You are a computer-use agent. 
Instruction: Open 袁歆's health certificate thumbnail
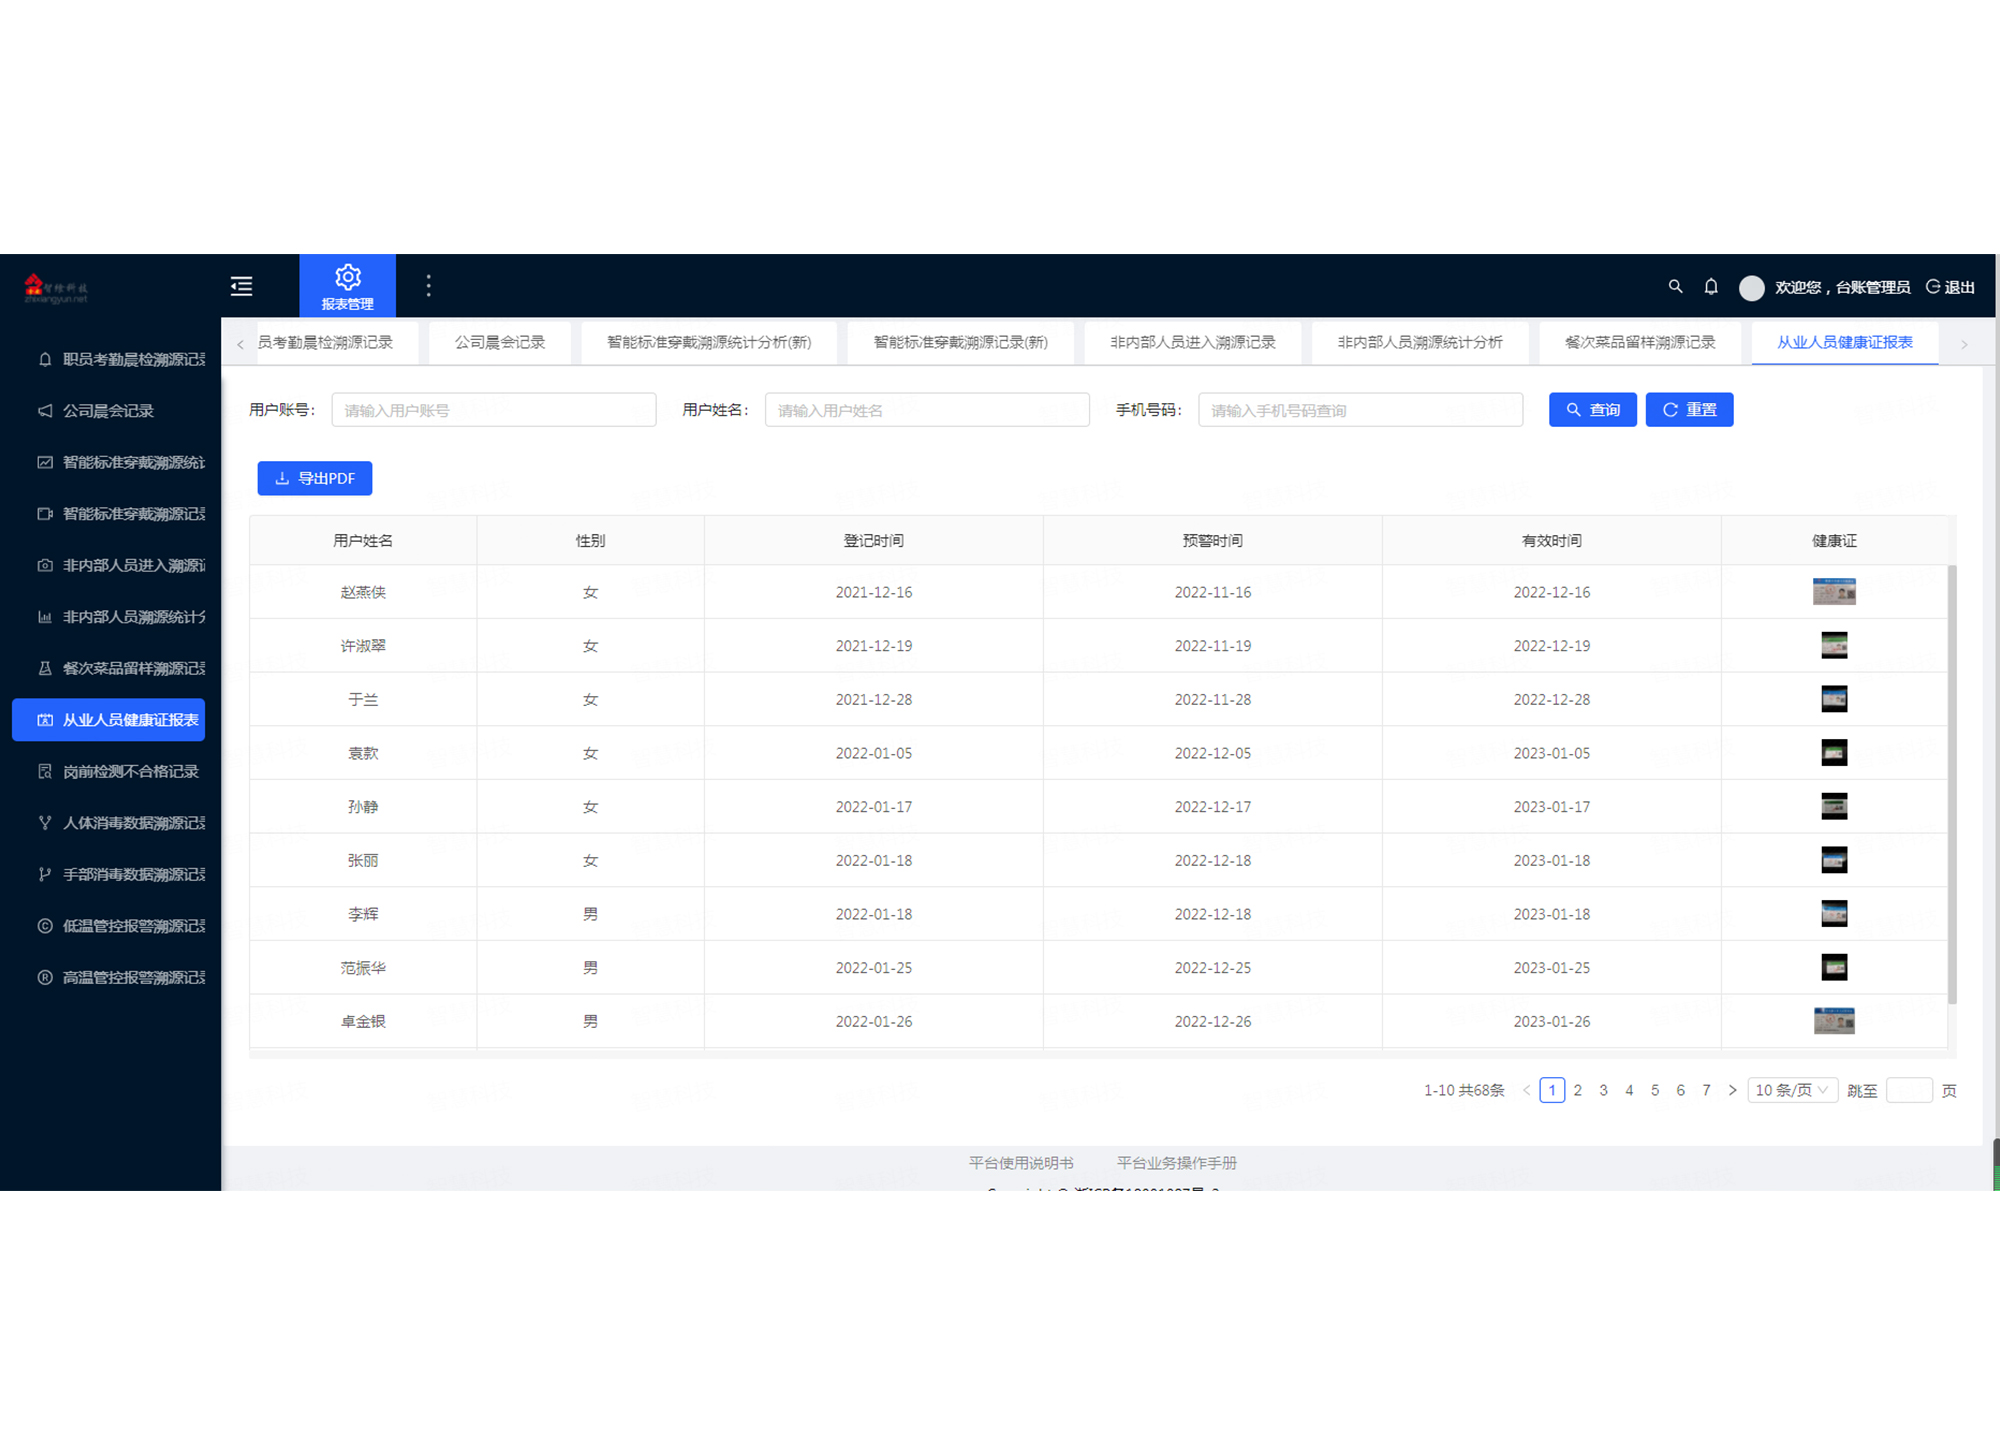click(x=1834, y=753)
